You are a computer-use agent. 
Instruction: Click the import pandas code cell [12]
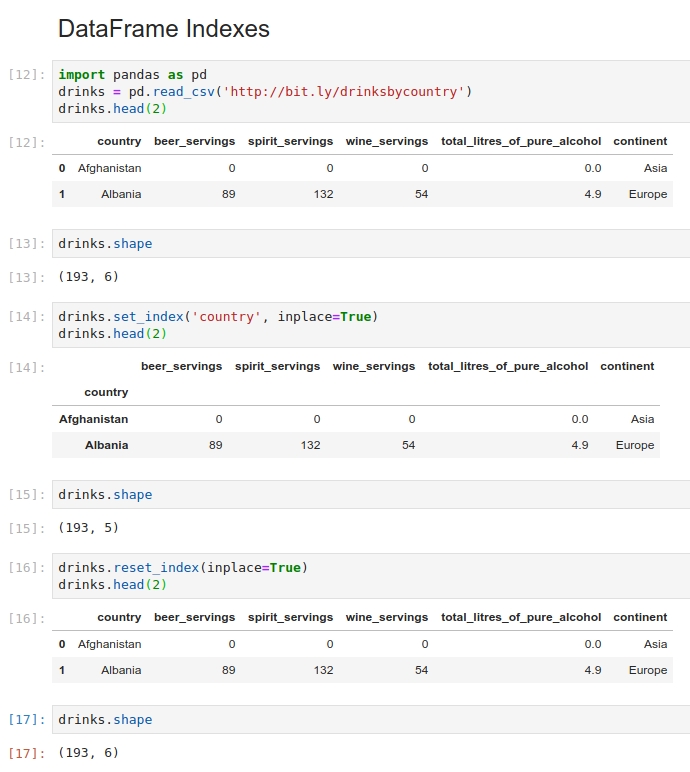click(x=371, y=92)
